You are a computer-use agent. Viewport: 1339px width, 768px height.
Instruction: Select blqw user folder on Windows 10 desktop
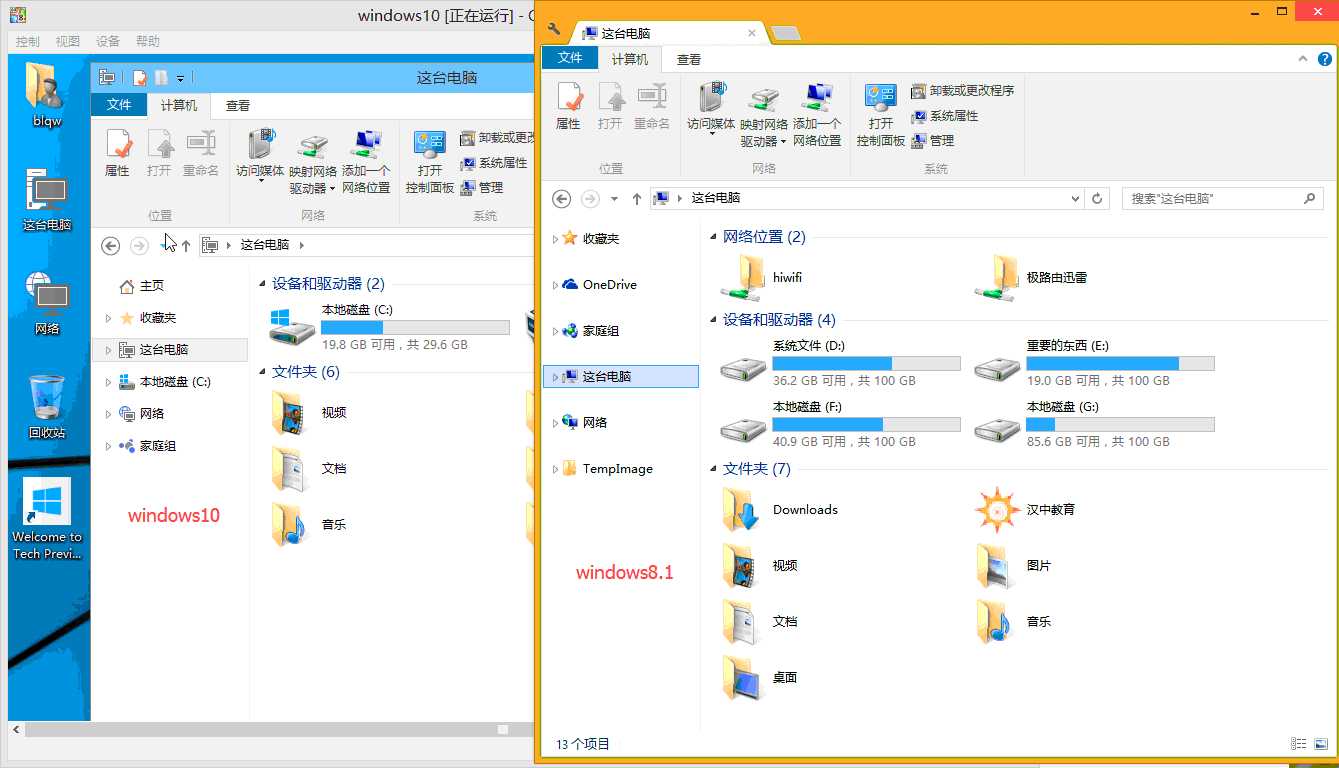pos(46,96)
